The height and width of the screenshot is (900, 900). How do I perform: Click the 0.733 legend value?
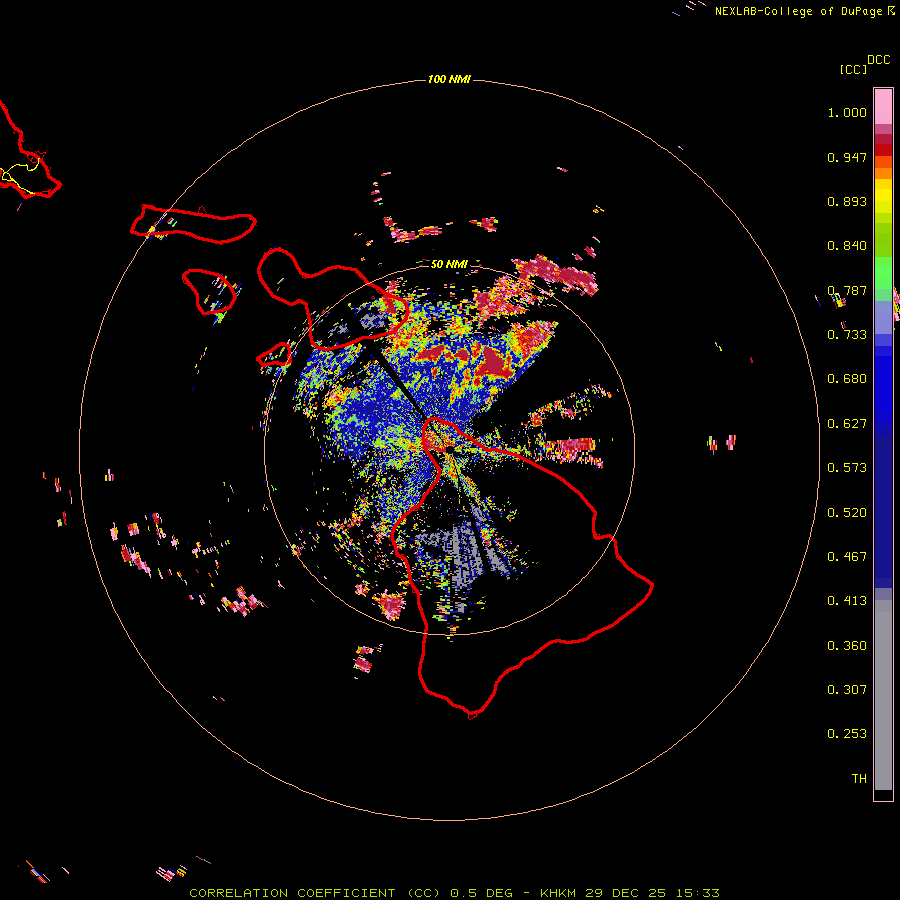[847, 335]
